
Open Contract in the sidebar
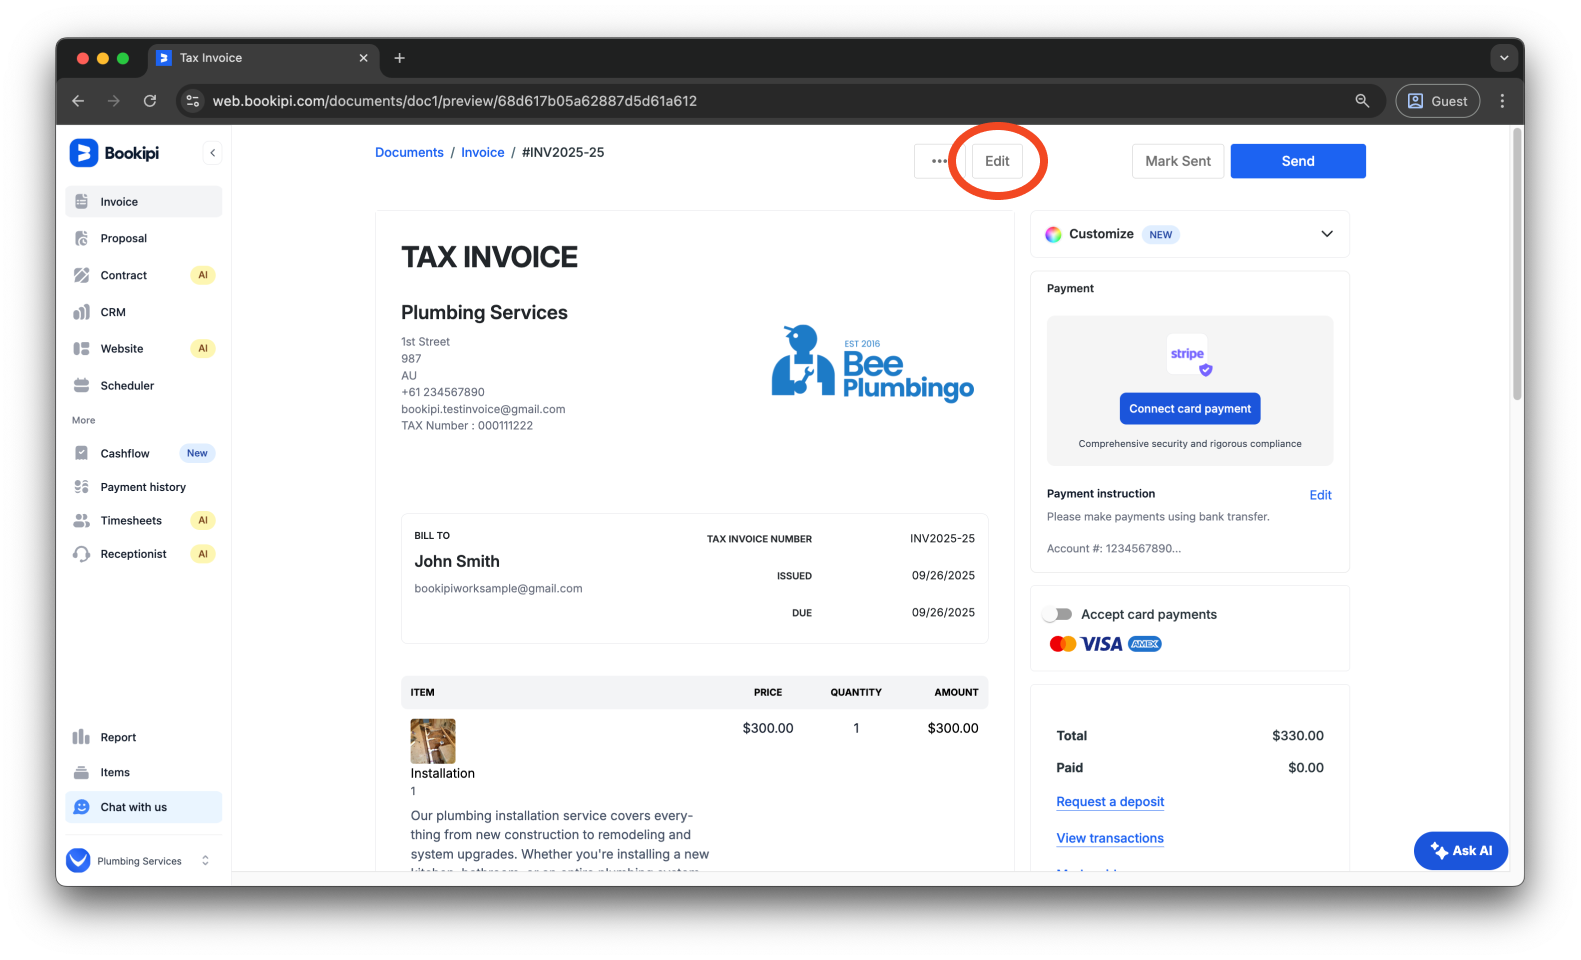tap(144, 275)
